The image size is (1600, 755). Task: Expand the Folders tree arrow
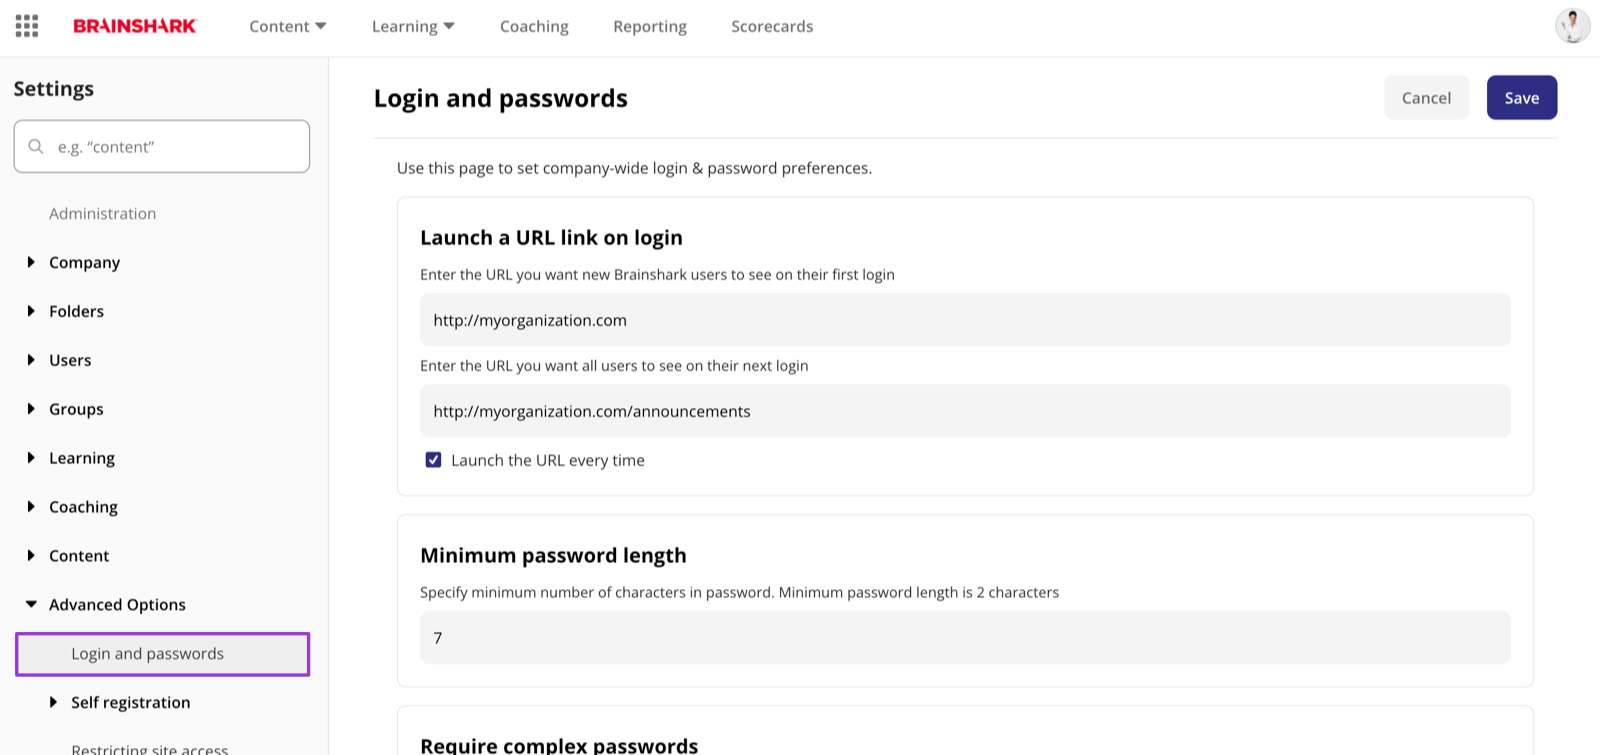(31, 311)
